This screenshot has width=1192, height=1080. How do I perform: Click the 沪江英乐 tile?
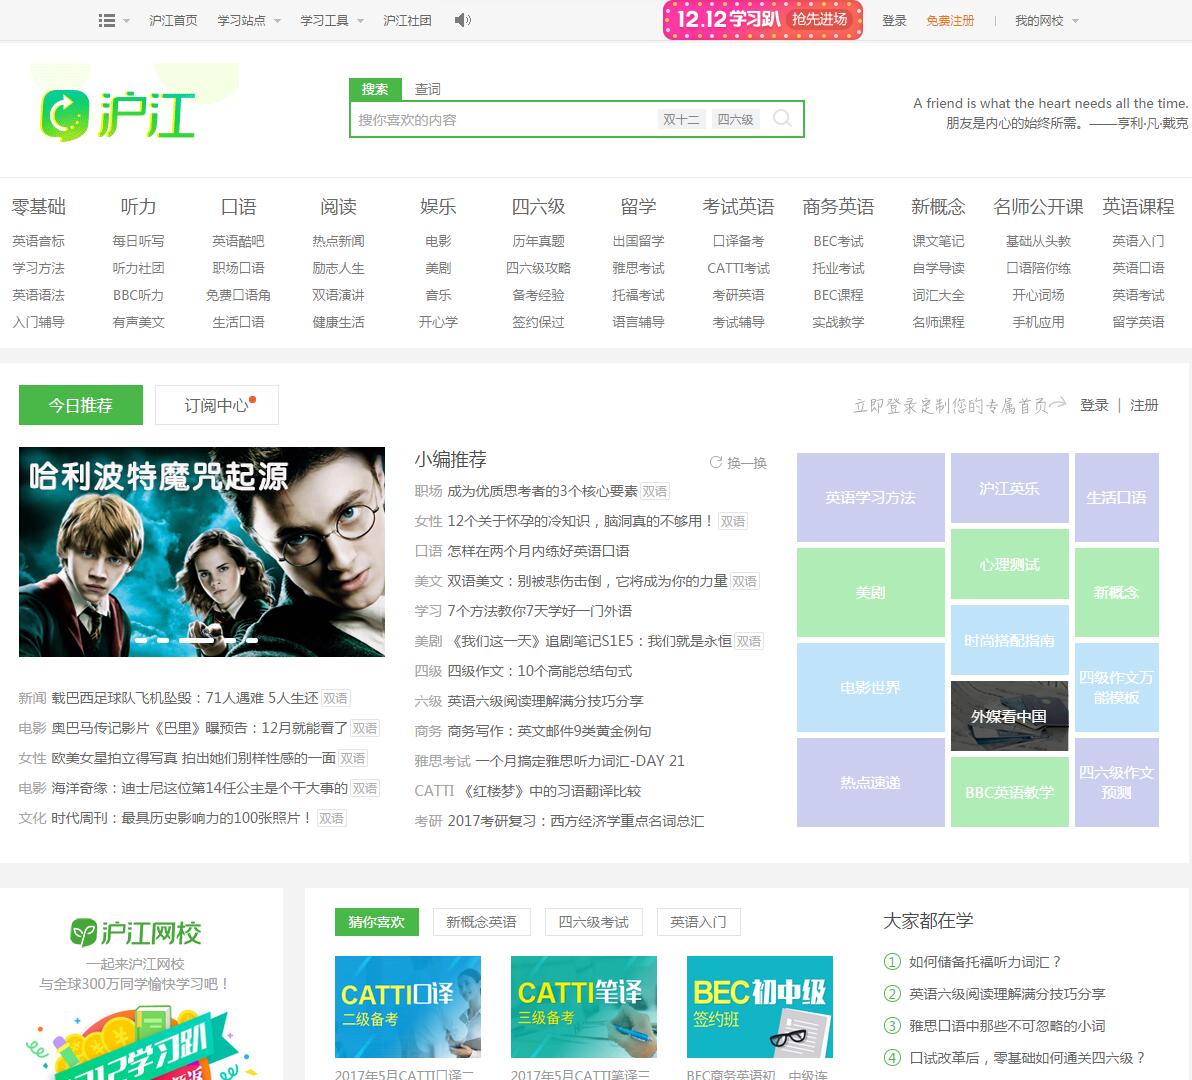click(x=1010, y=488)
